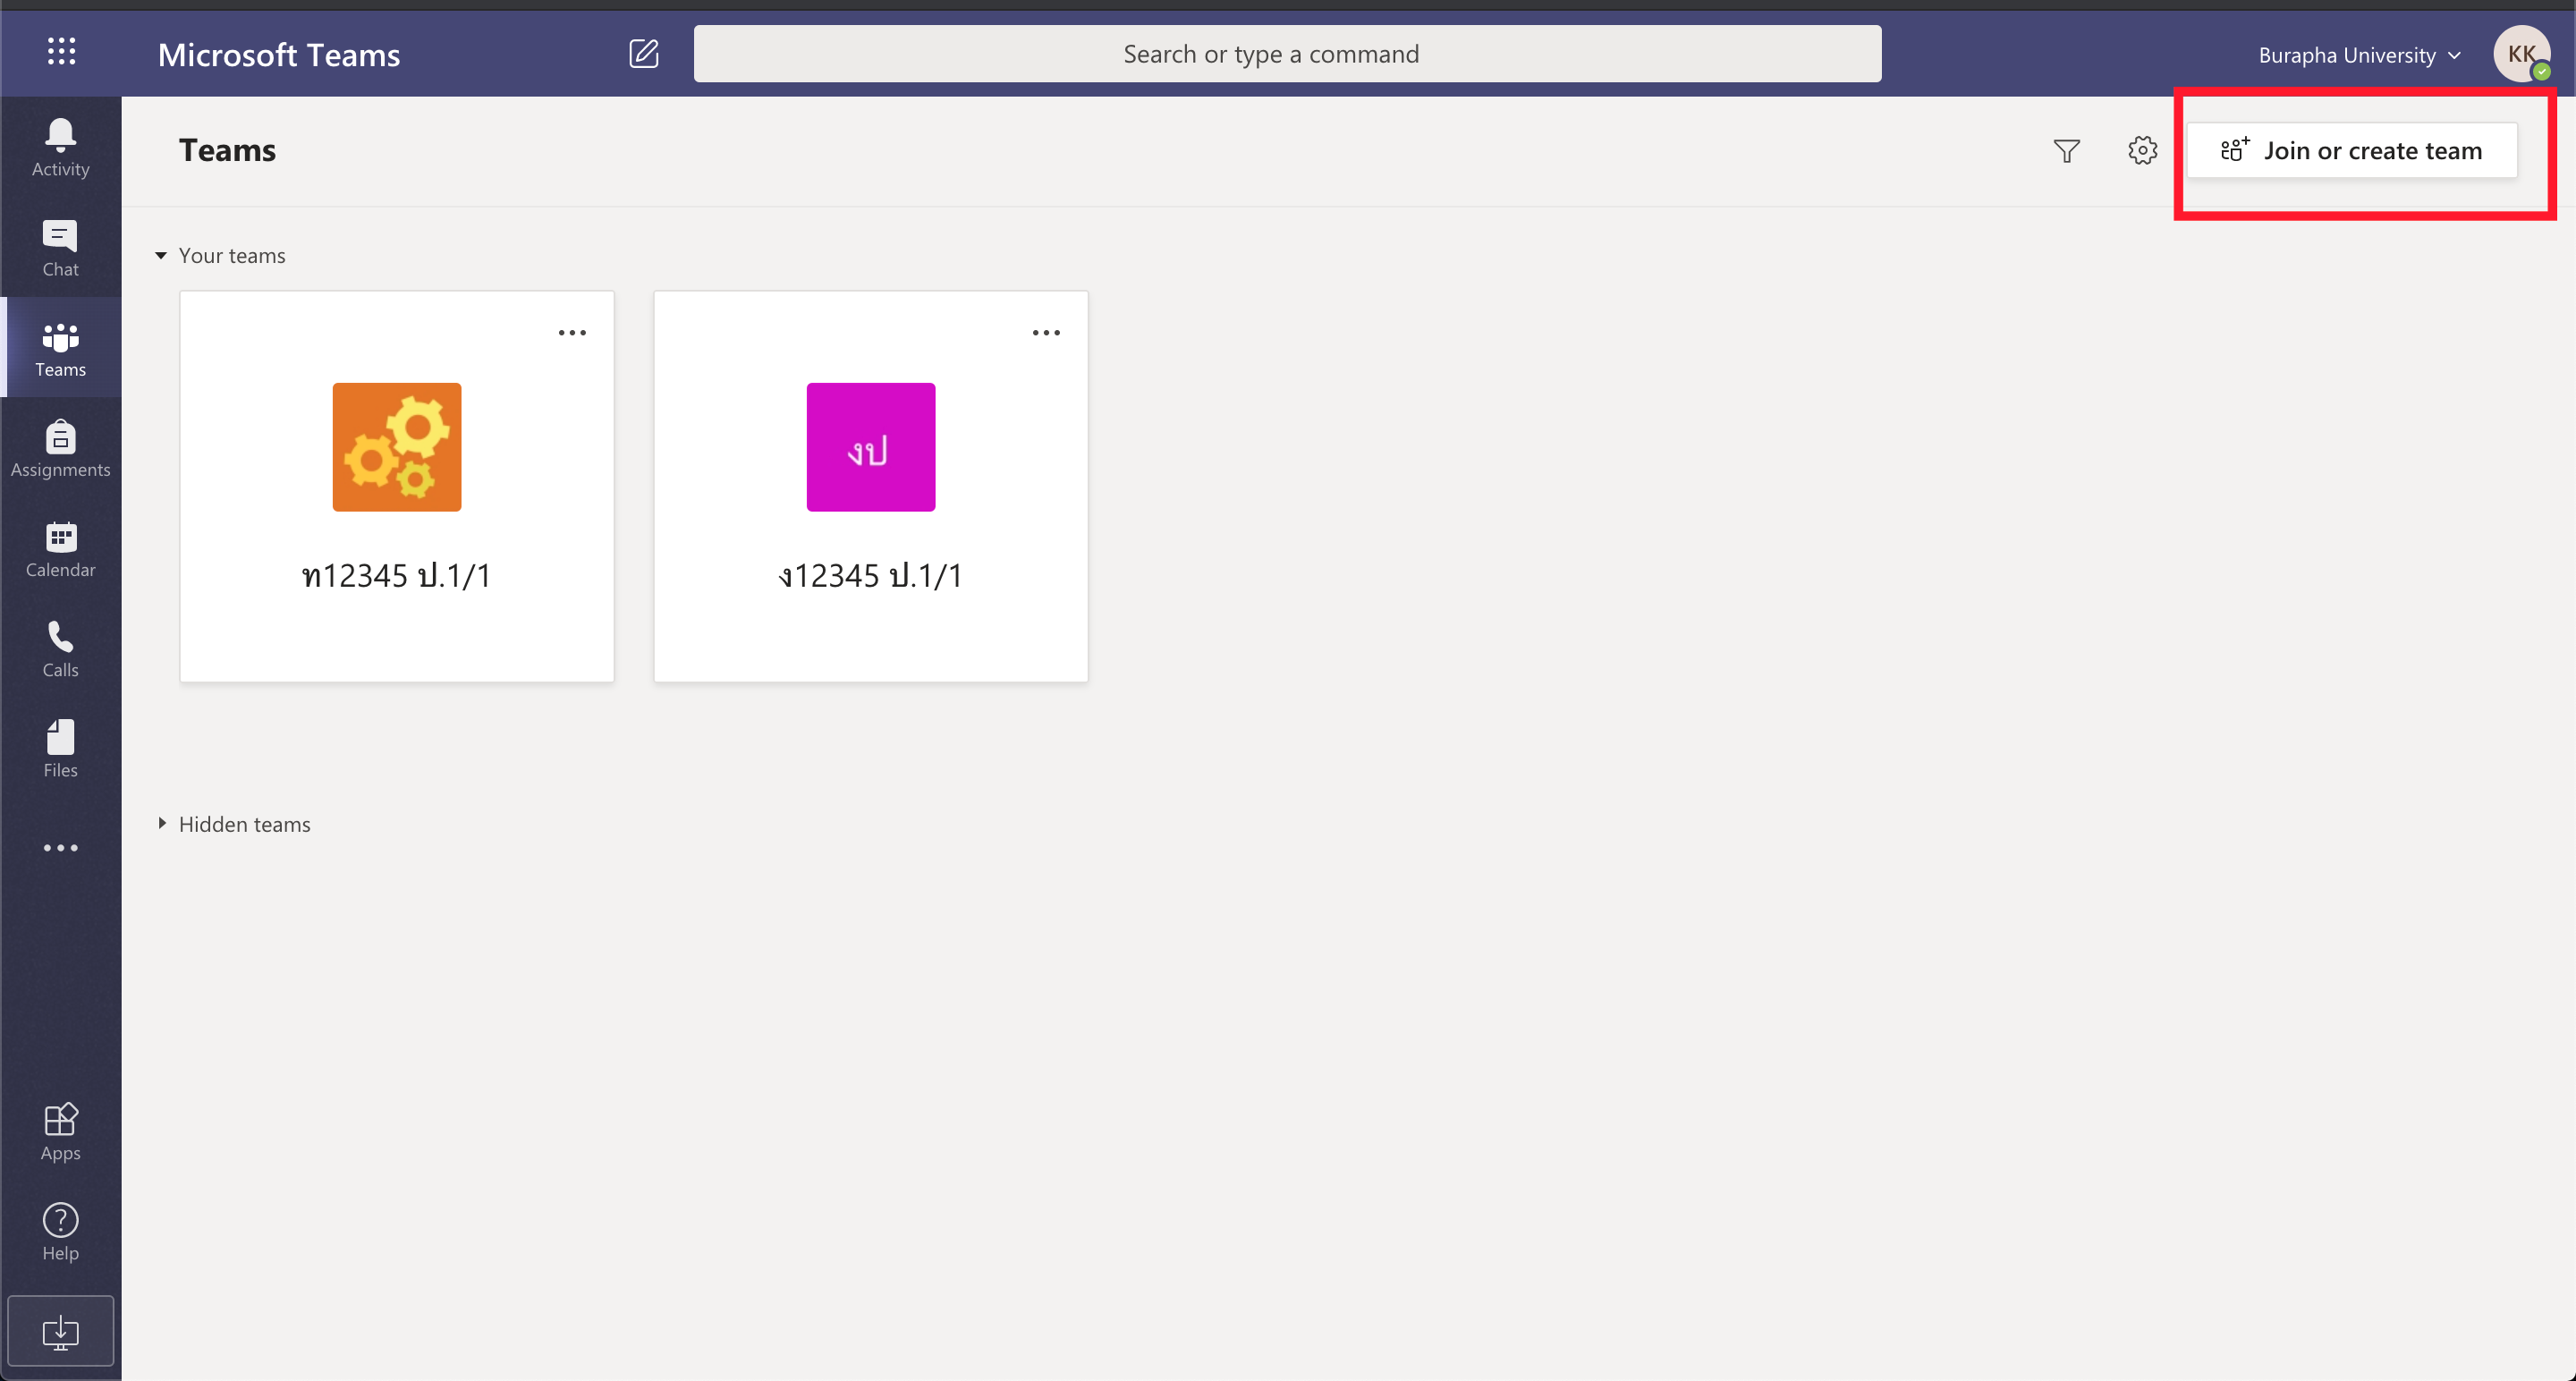Click the filter teams funnel icon

[x=2067, y=151]
